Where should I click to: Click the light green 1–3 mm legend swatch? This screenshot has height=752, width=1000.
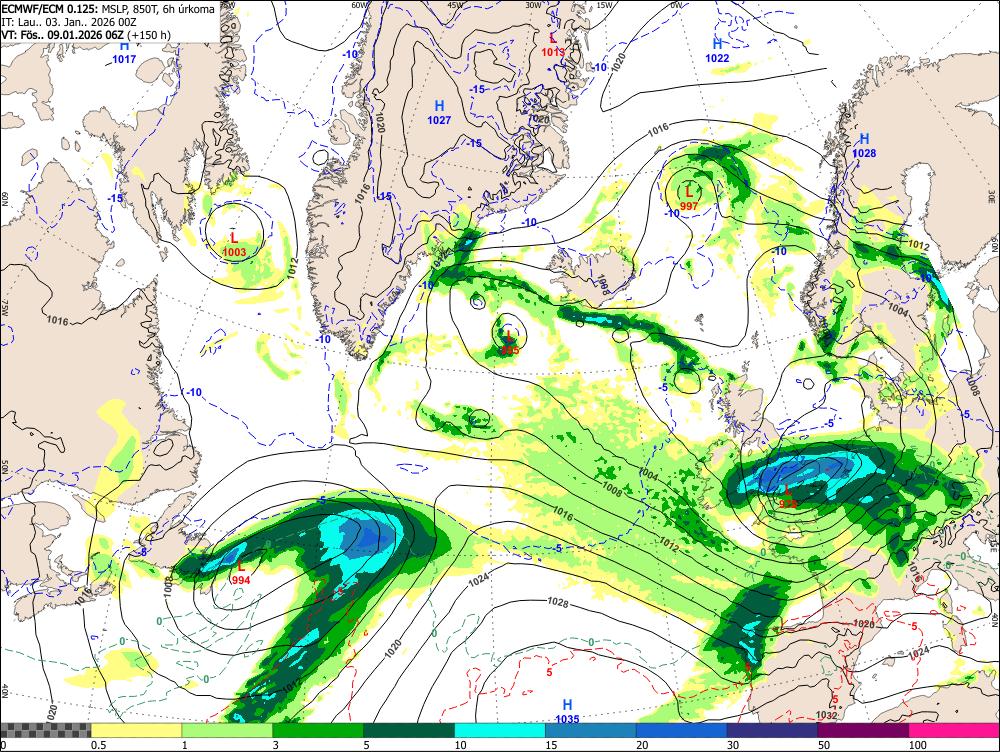[227, 730]
